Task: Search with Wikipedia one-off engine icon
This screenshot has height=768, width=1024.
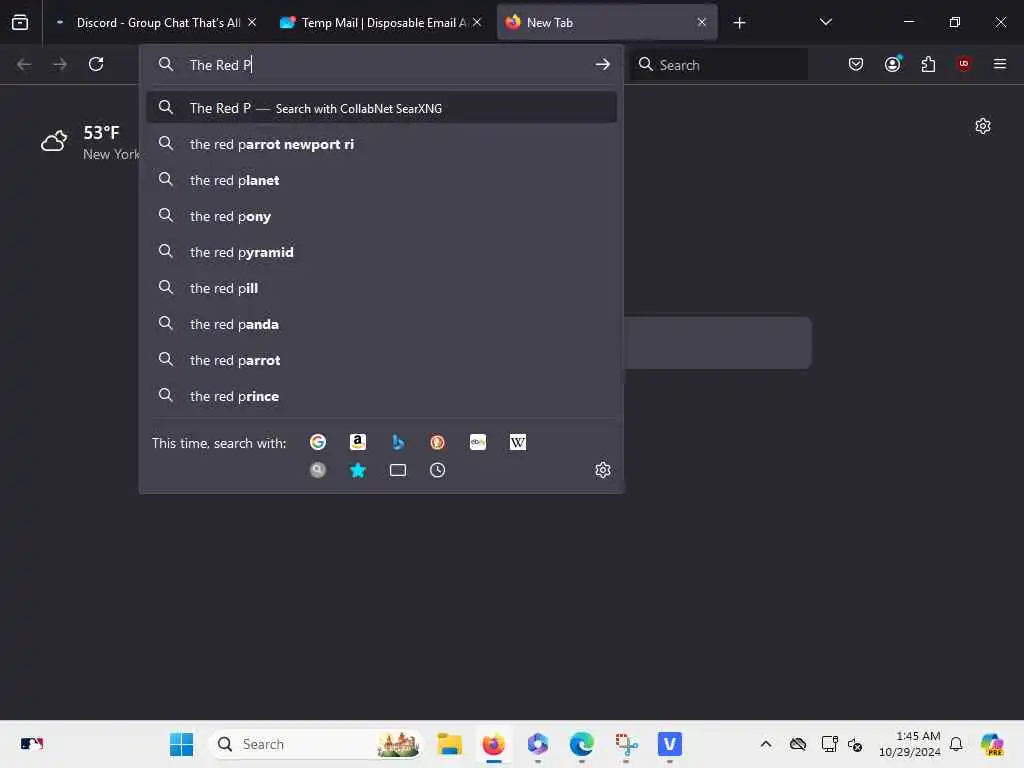Action: pos(518,442)
